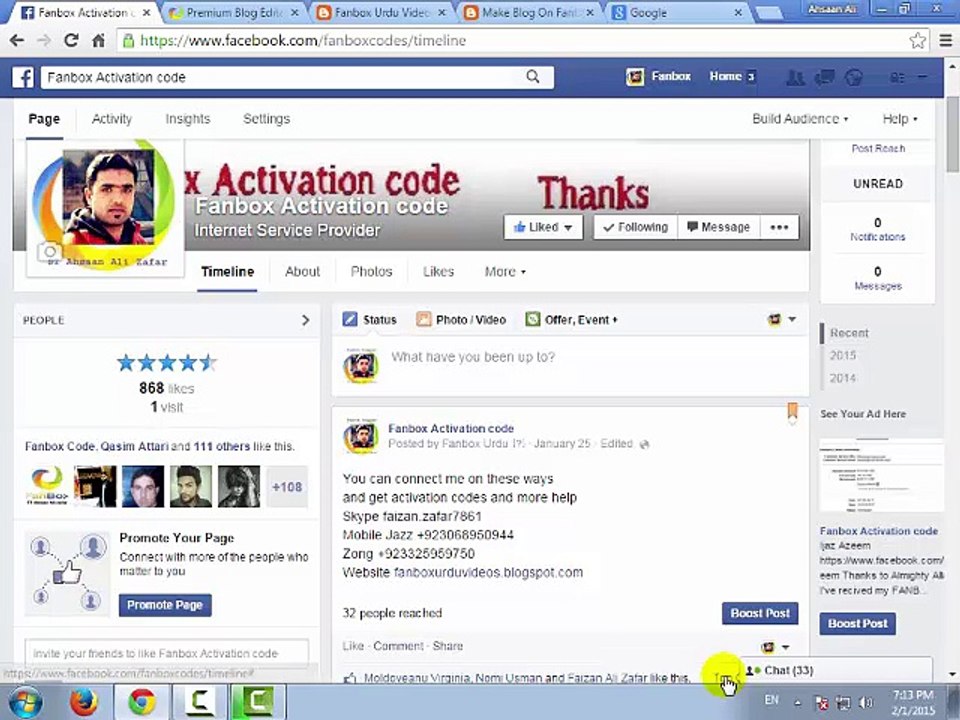Toggle the Following button
960x720 pixels.
pos(636,227)
